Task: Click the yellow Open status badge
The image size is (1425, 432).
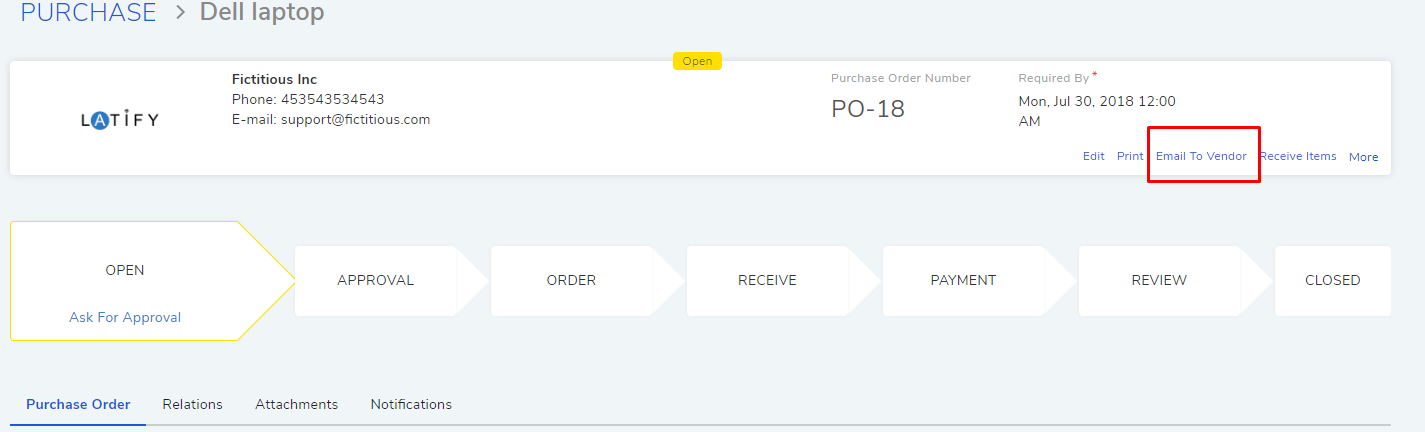Action: 697,61
